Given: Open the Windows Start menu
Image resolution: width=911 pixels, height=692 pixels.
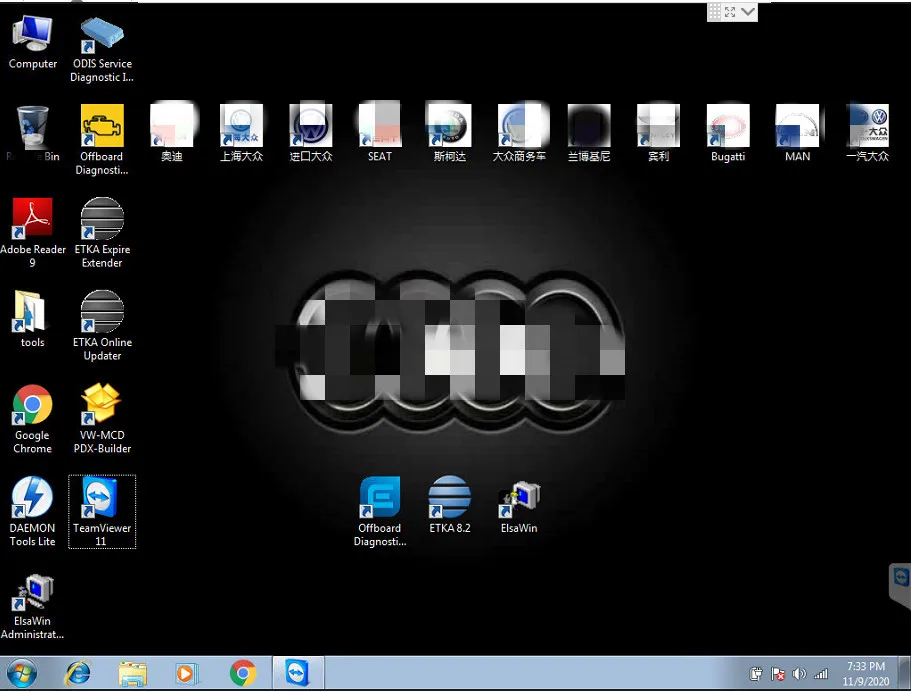Looking at the screenshot, I should pyautogui.click(x=22, y=673).
